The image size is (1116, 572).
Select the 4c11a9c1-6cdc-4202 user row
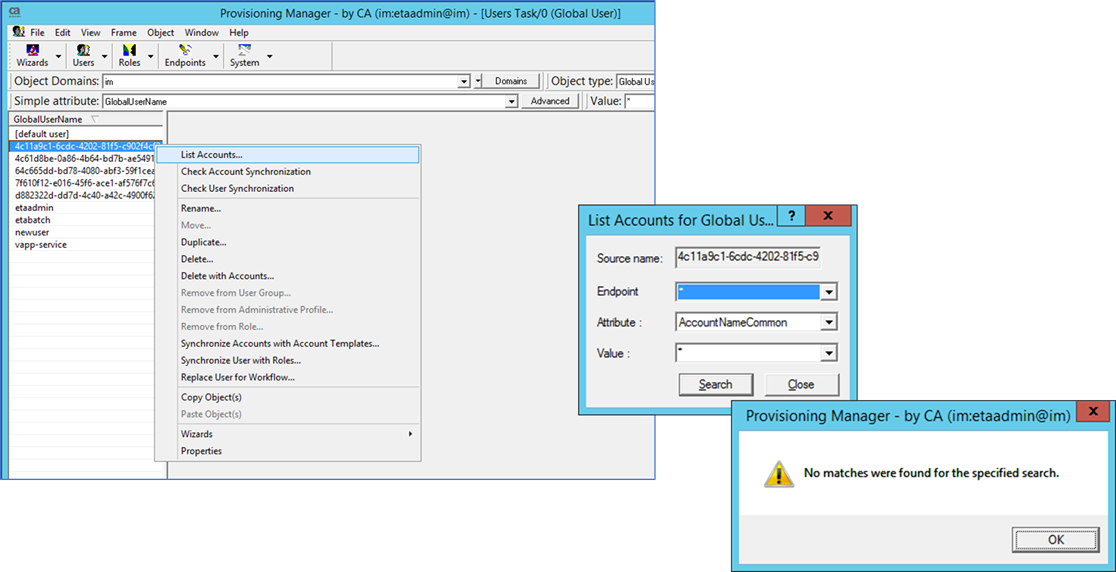pyautogui.click(x=87, y=146)
